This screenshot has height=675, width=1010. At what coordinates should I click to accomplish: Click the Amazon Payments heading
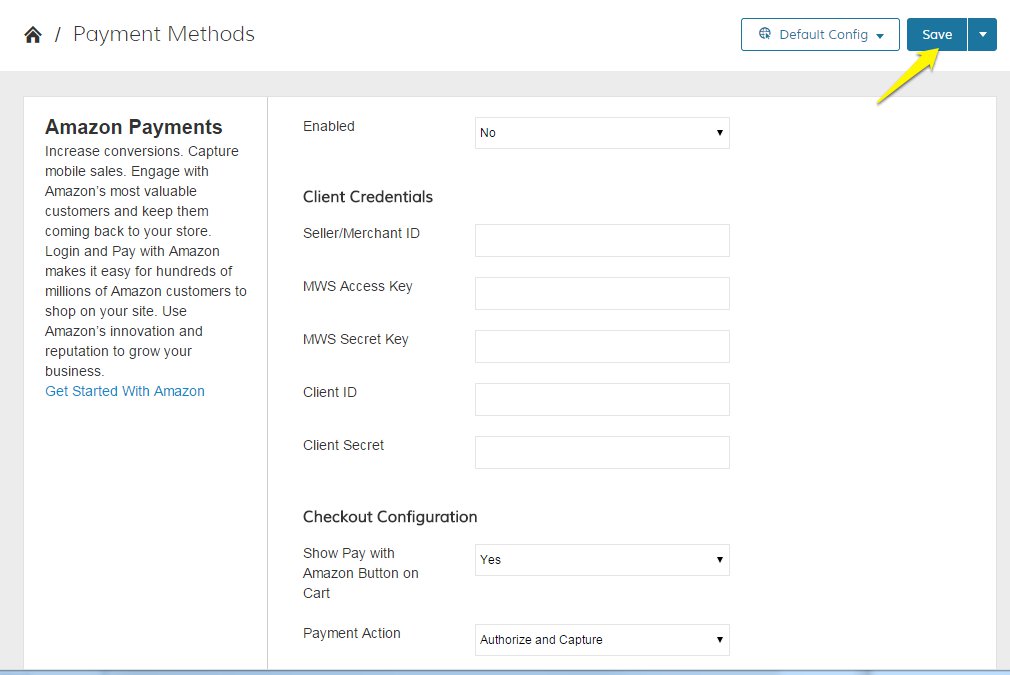[x=133, y=127]
